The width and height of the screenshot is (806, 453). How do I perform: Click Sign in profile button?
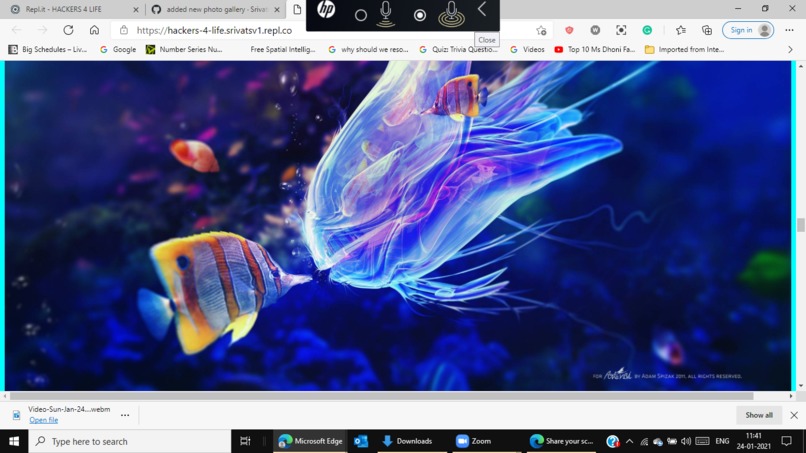pyautogui.click(x=748, y=30)
